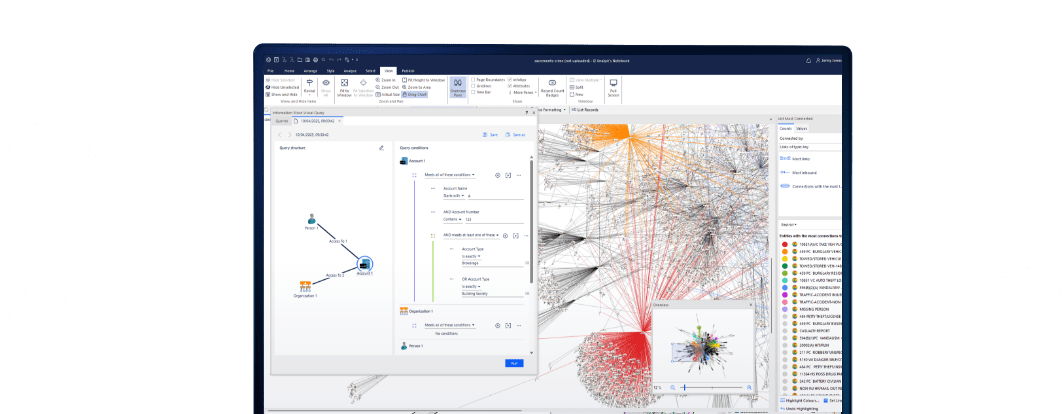Click the edit pencil in Query structure
Viewport: 1063px width, 414px height.
coord(381,148)
